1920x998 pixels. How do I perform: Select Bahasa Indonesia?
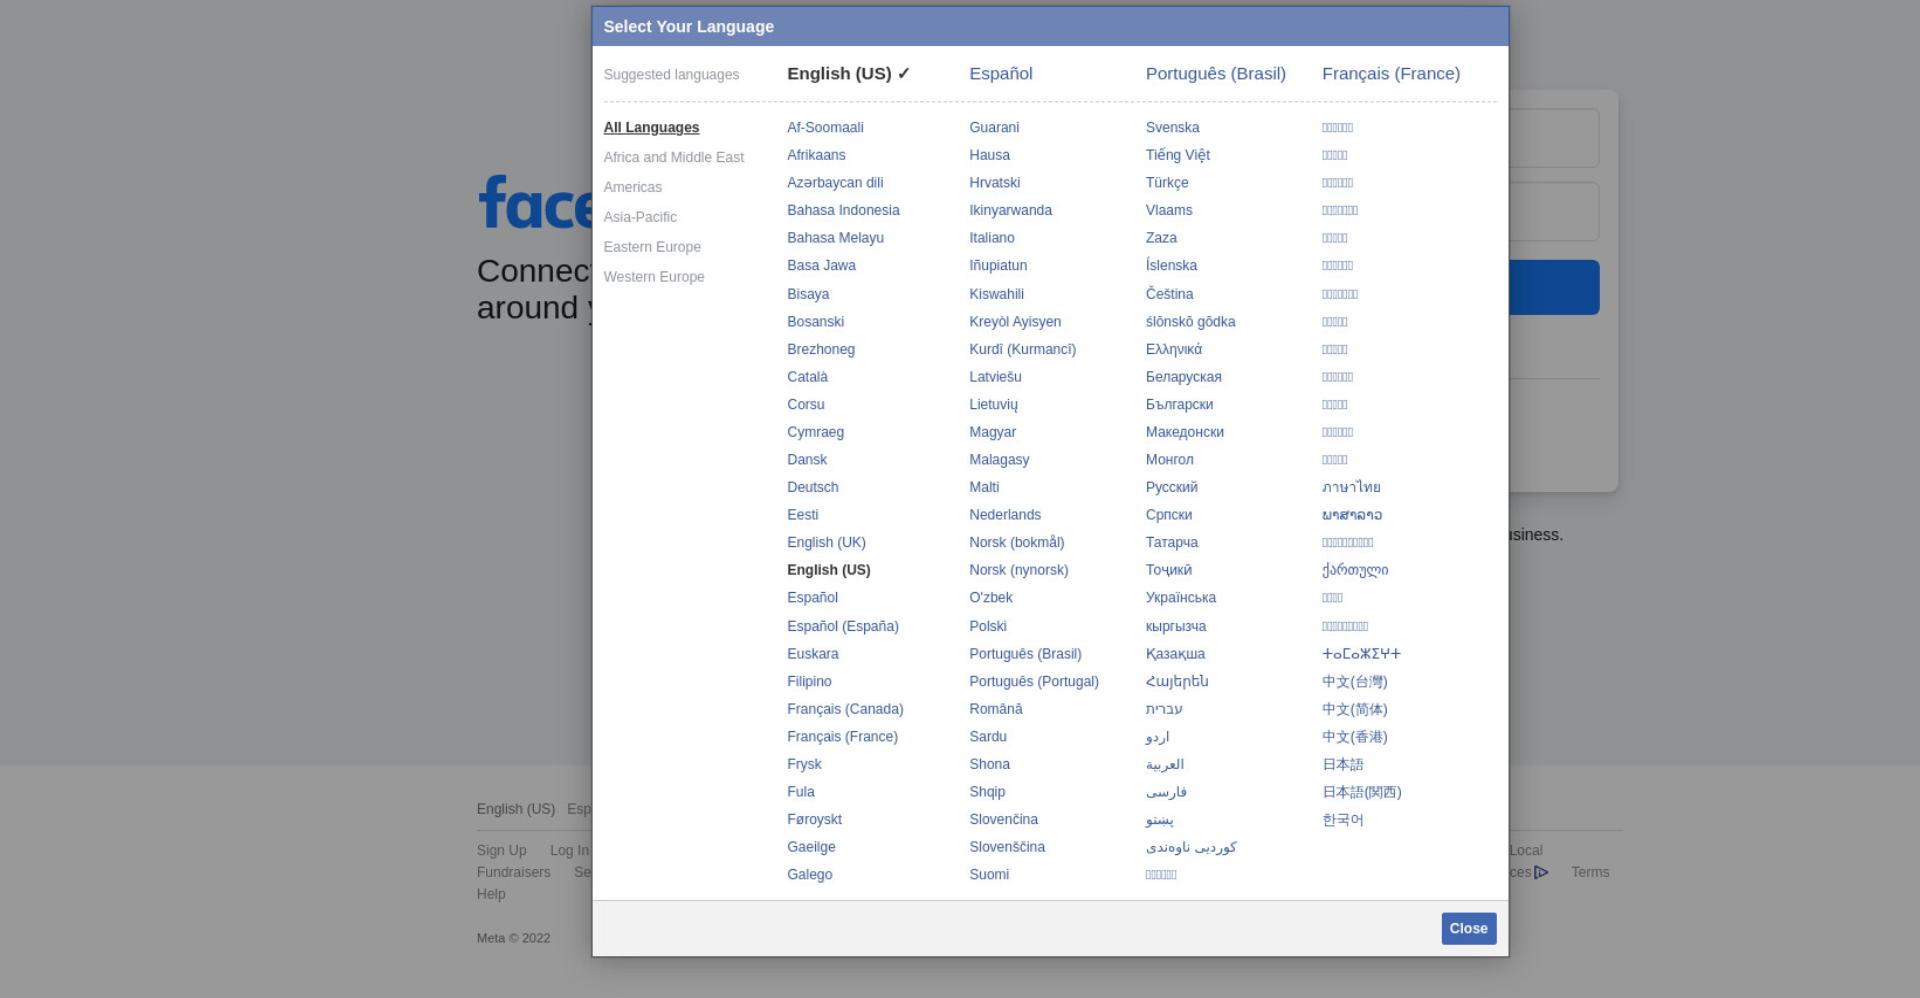[843, 210]
